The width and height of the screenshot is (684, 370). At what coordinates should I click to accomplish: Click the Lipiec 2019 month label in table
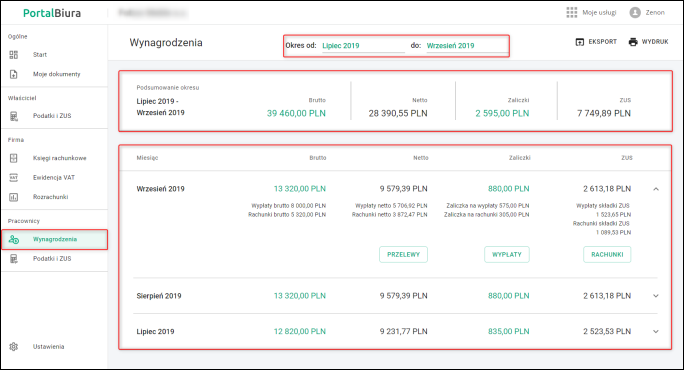[155, 332]
